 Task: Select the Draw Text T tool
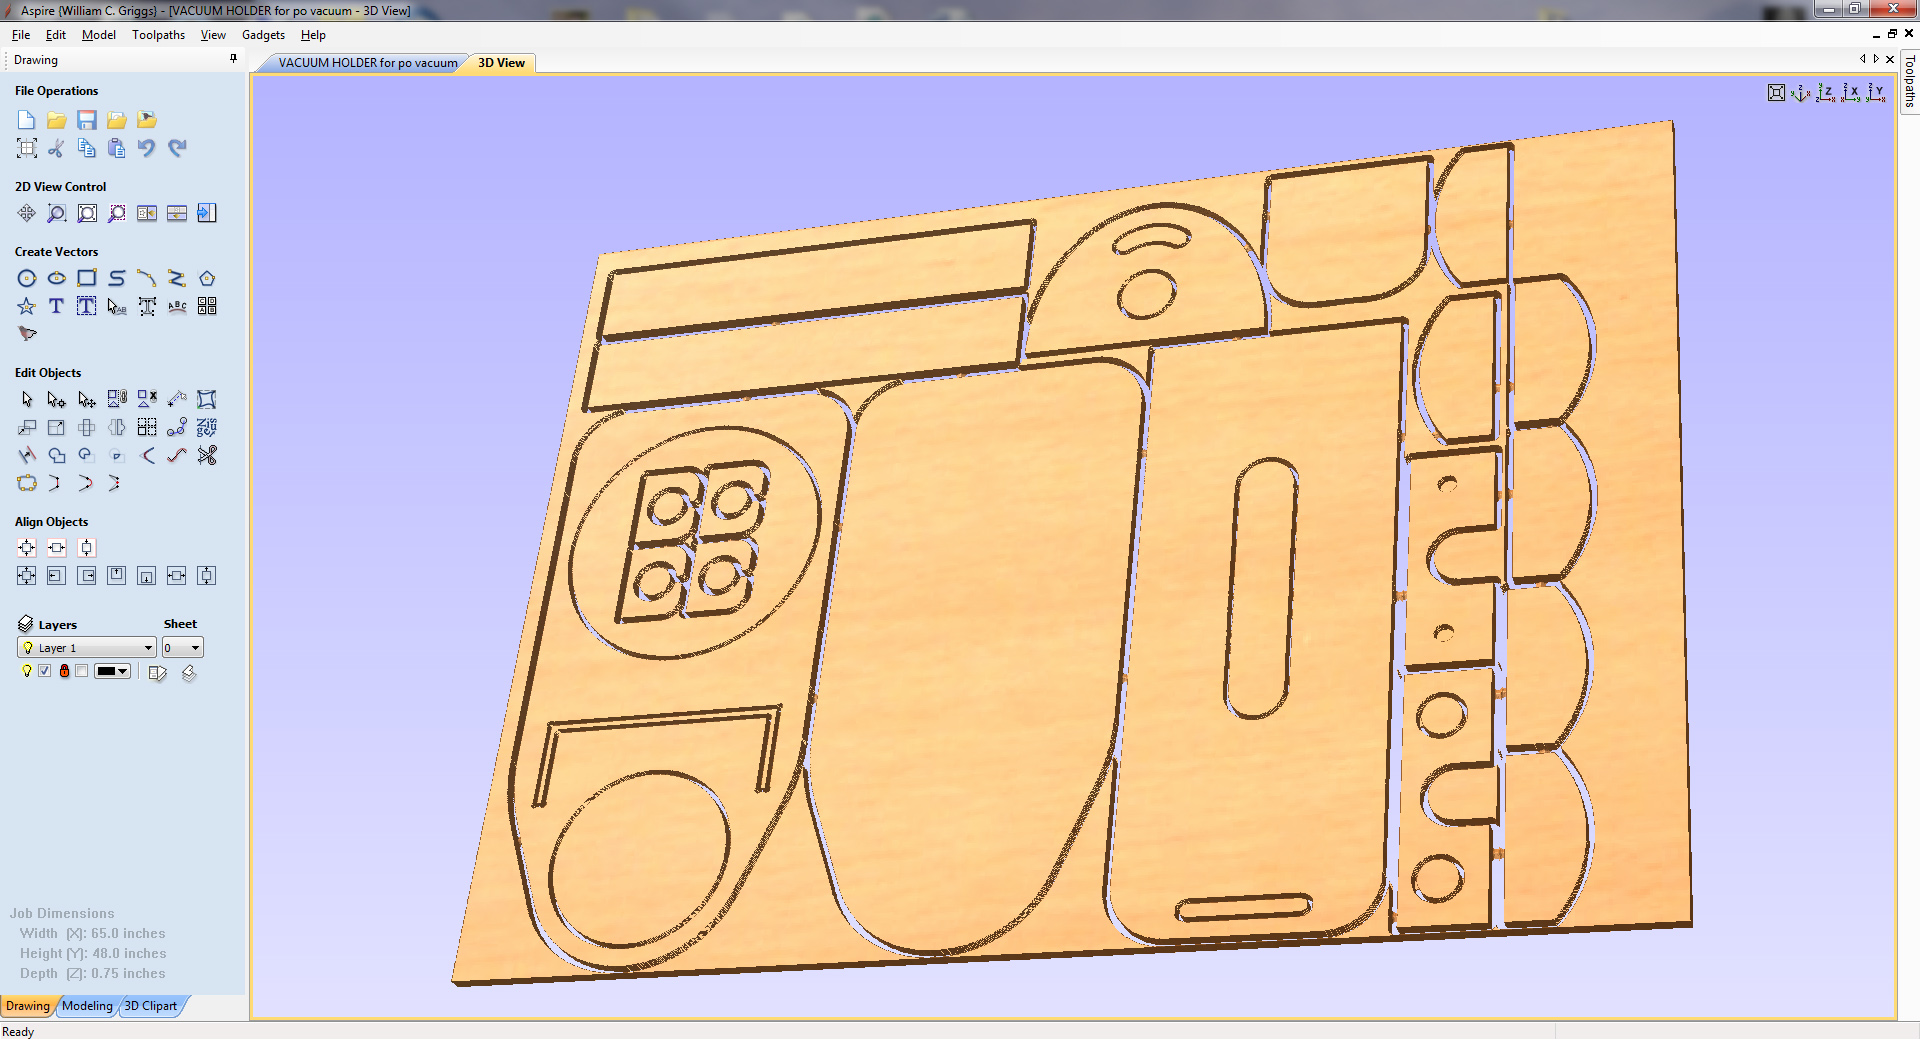(x=57, y=306)
